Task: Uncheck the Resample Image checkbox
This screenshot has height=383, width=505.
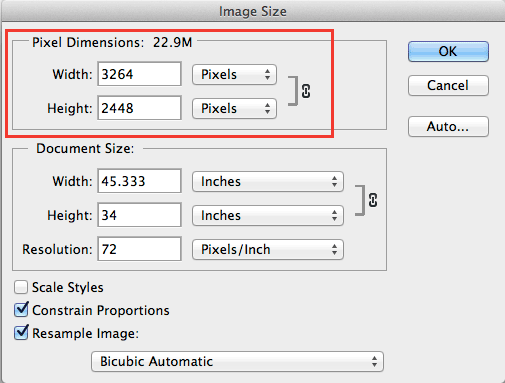Action: 21,332
